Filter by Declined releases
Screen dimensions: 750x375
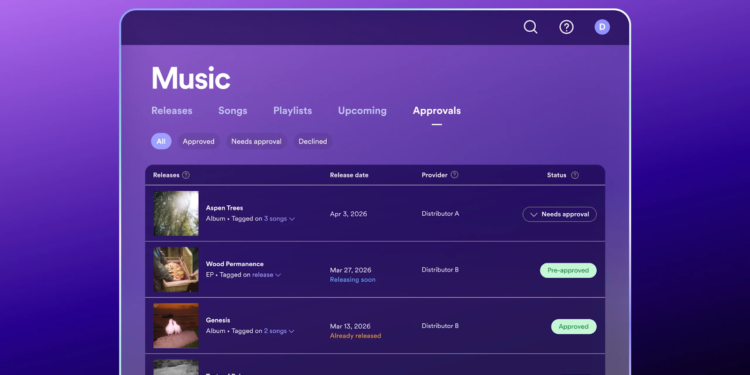click(x=313, y=141)
